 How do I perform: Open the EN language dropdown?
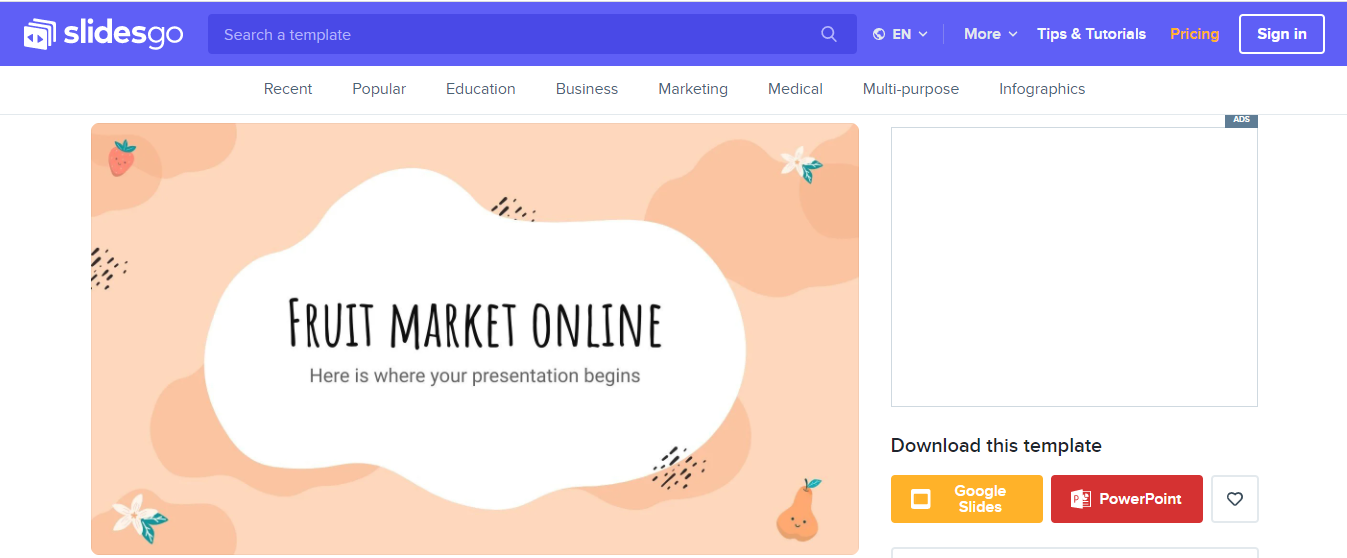click(x=902, y=34)
